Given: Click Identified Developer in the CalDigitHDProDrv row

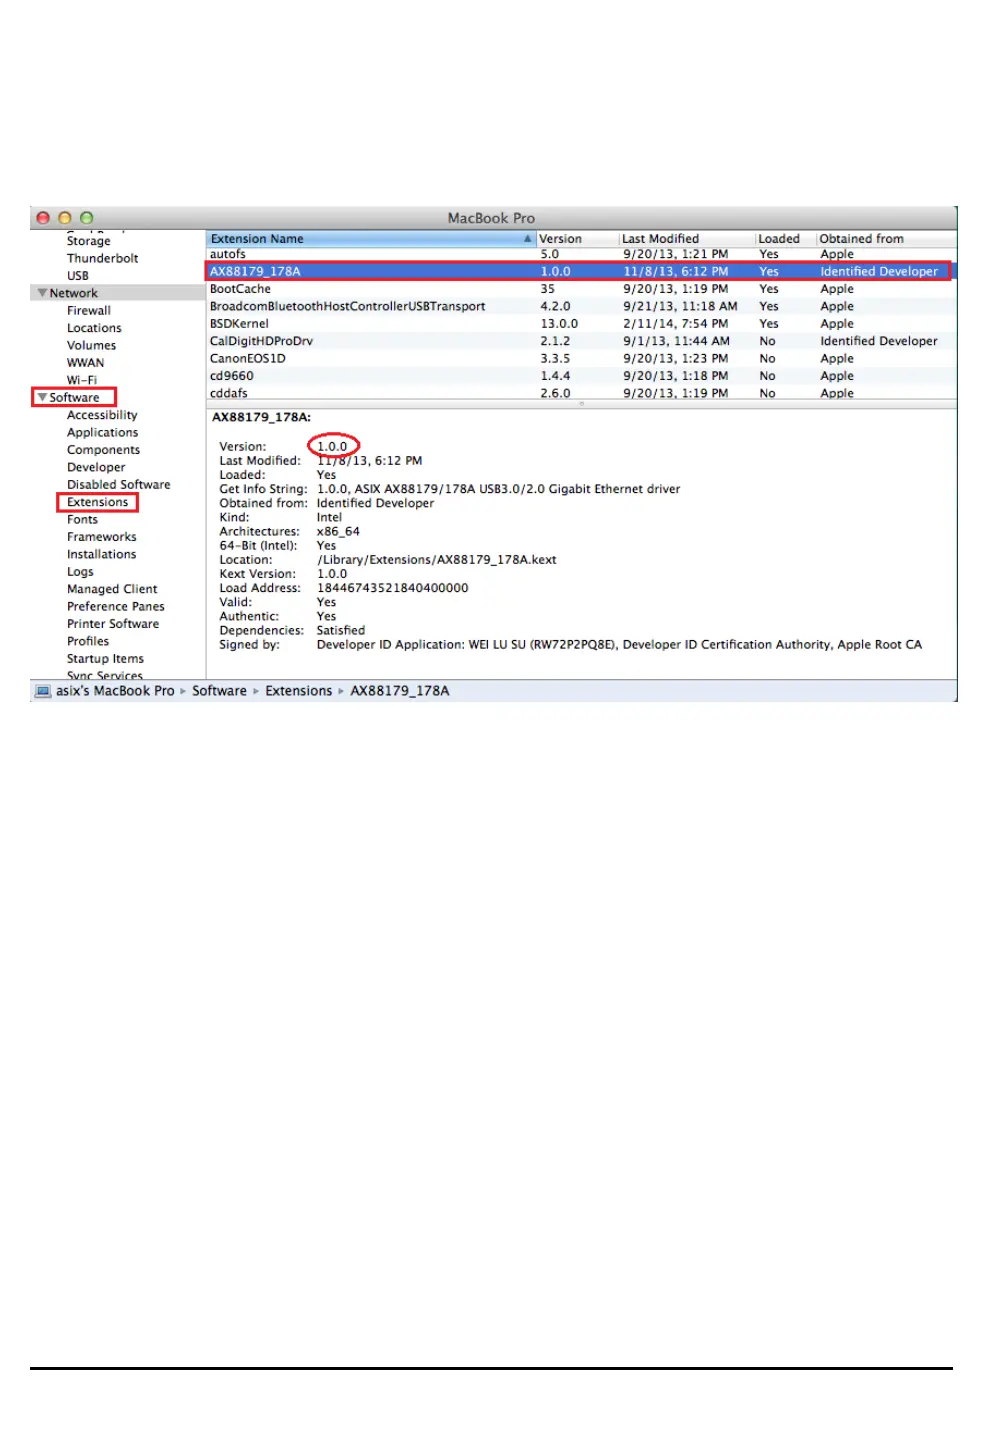Looking at the screenshot, I should tap(879, 341).
